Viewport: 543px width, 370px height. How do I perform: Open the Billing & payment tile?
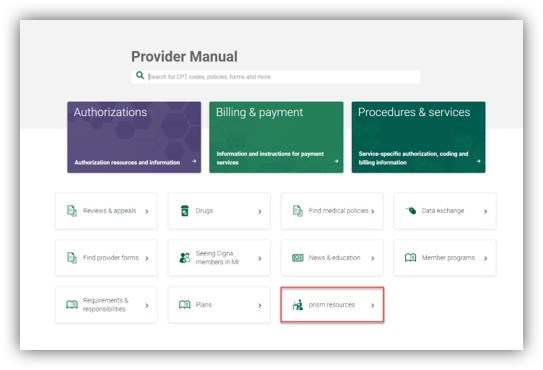click(x=276, y=137)
